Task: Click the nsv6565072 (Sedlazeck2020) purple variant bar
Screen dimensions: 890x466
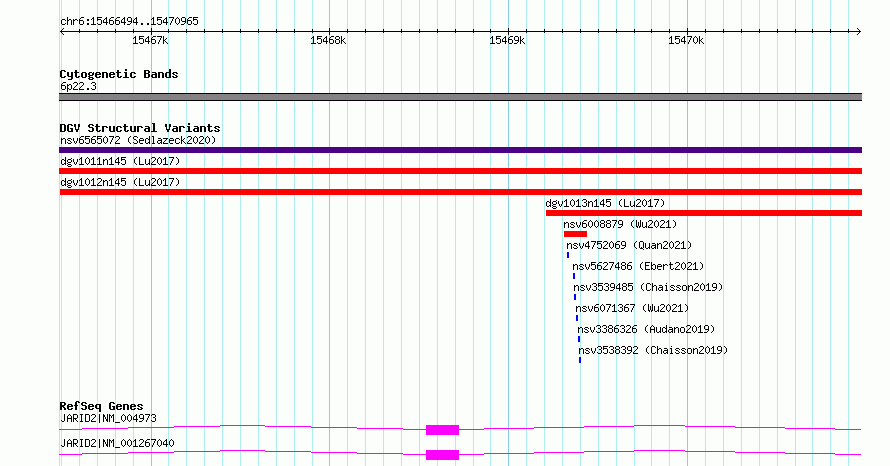Action: 460,150
